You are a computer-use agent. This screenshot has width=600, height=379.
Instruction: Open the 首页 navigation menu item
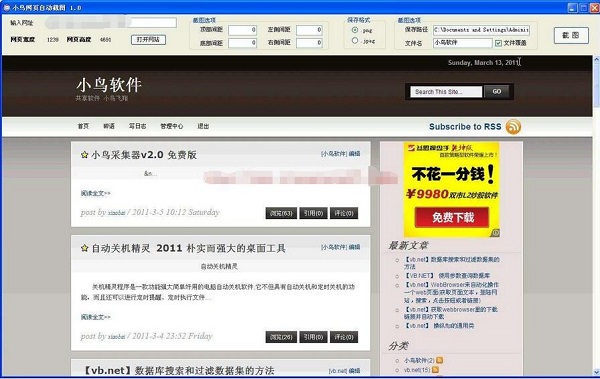(83, 126)
